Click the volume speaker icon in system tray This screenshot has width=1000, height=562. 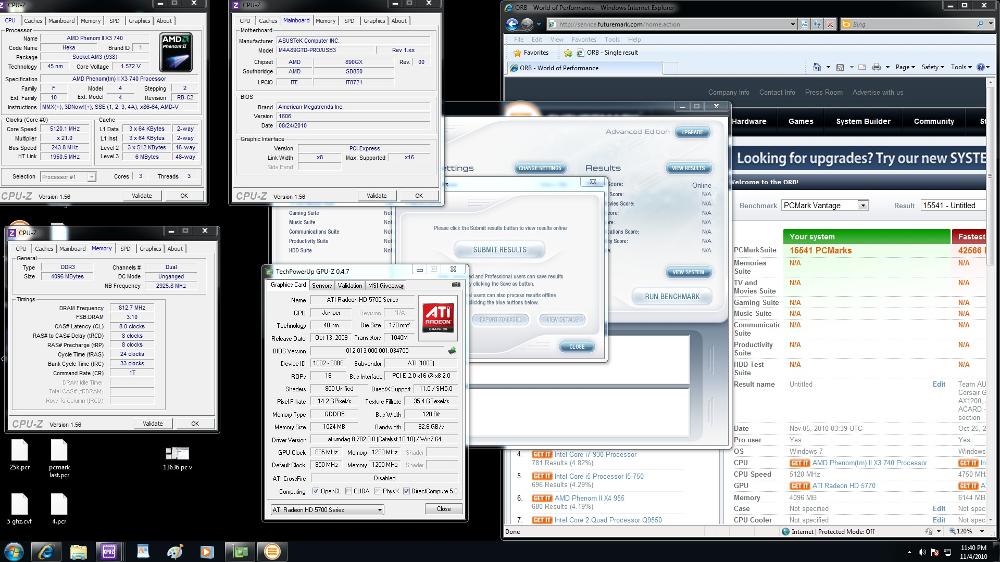pyautogui.click(x=922, y=552)
